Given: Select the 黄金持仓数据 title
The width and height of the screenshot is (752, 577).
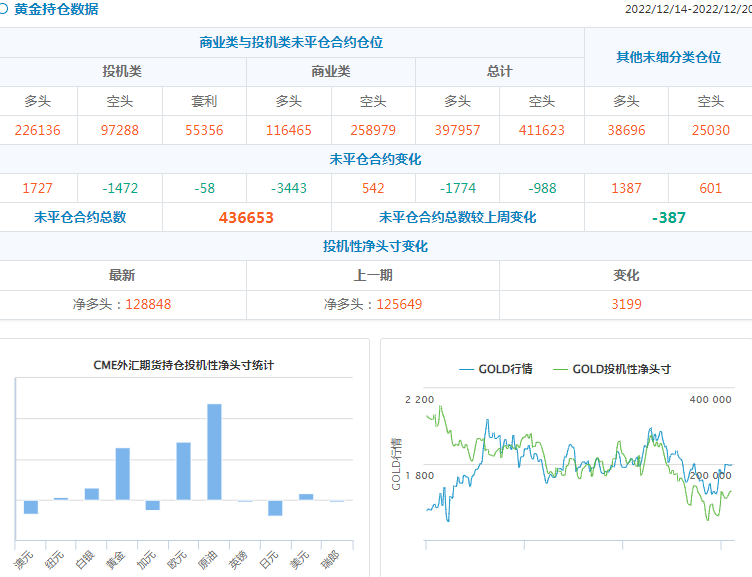Looking at the screenshot, I should (x=56, y=9).
